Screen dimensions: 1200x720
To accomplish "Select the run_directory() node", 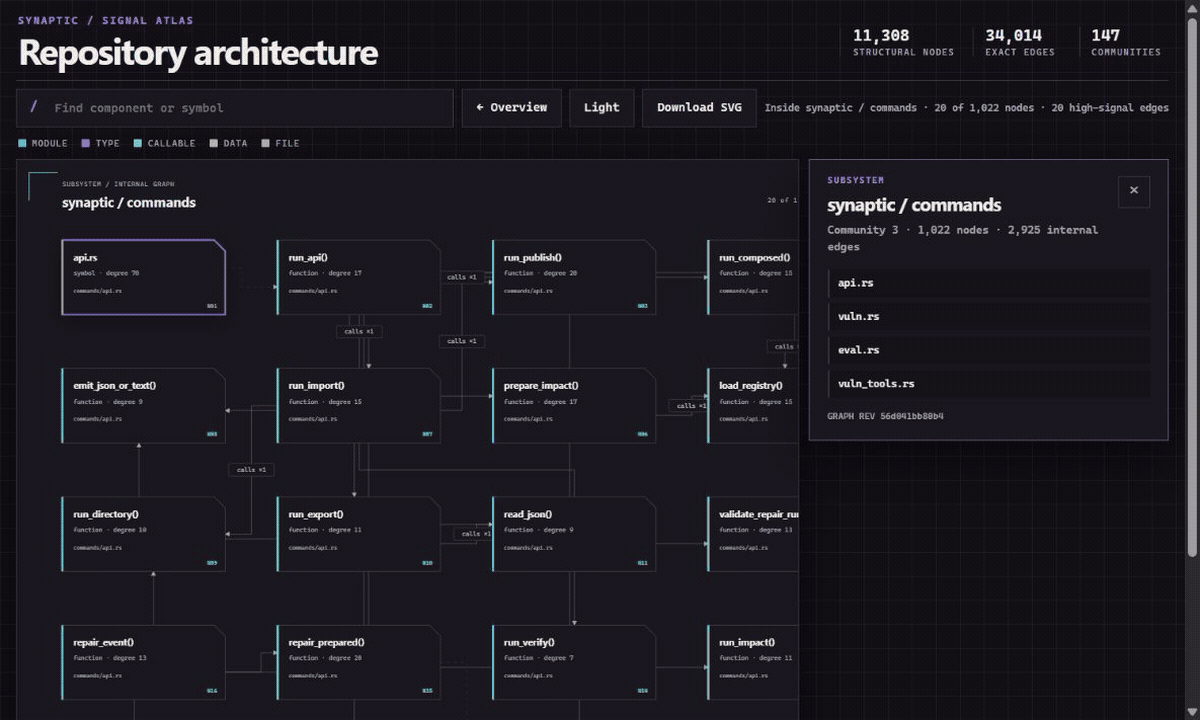I will click(x=144, y=534).
